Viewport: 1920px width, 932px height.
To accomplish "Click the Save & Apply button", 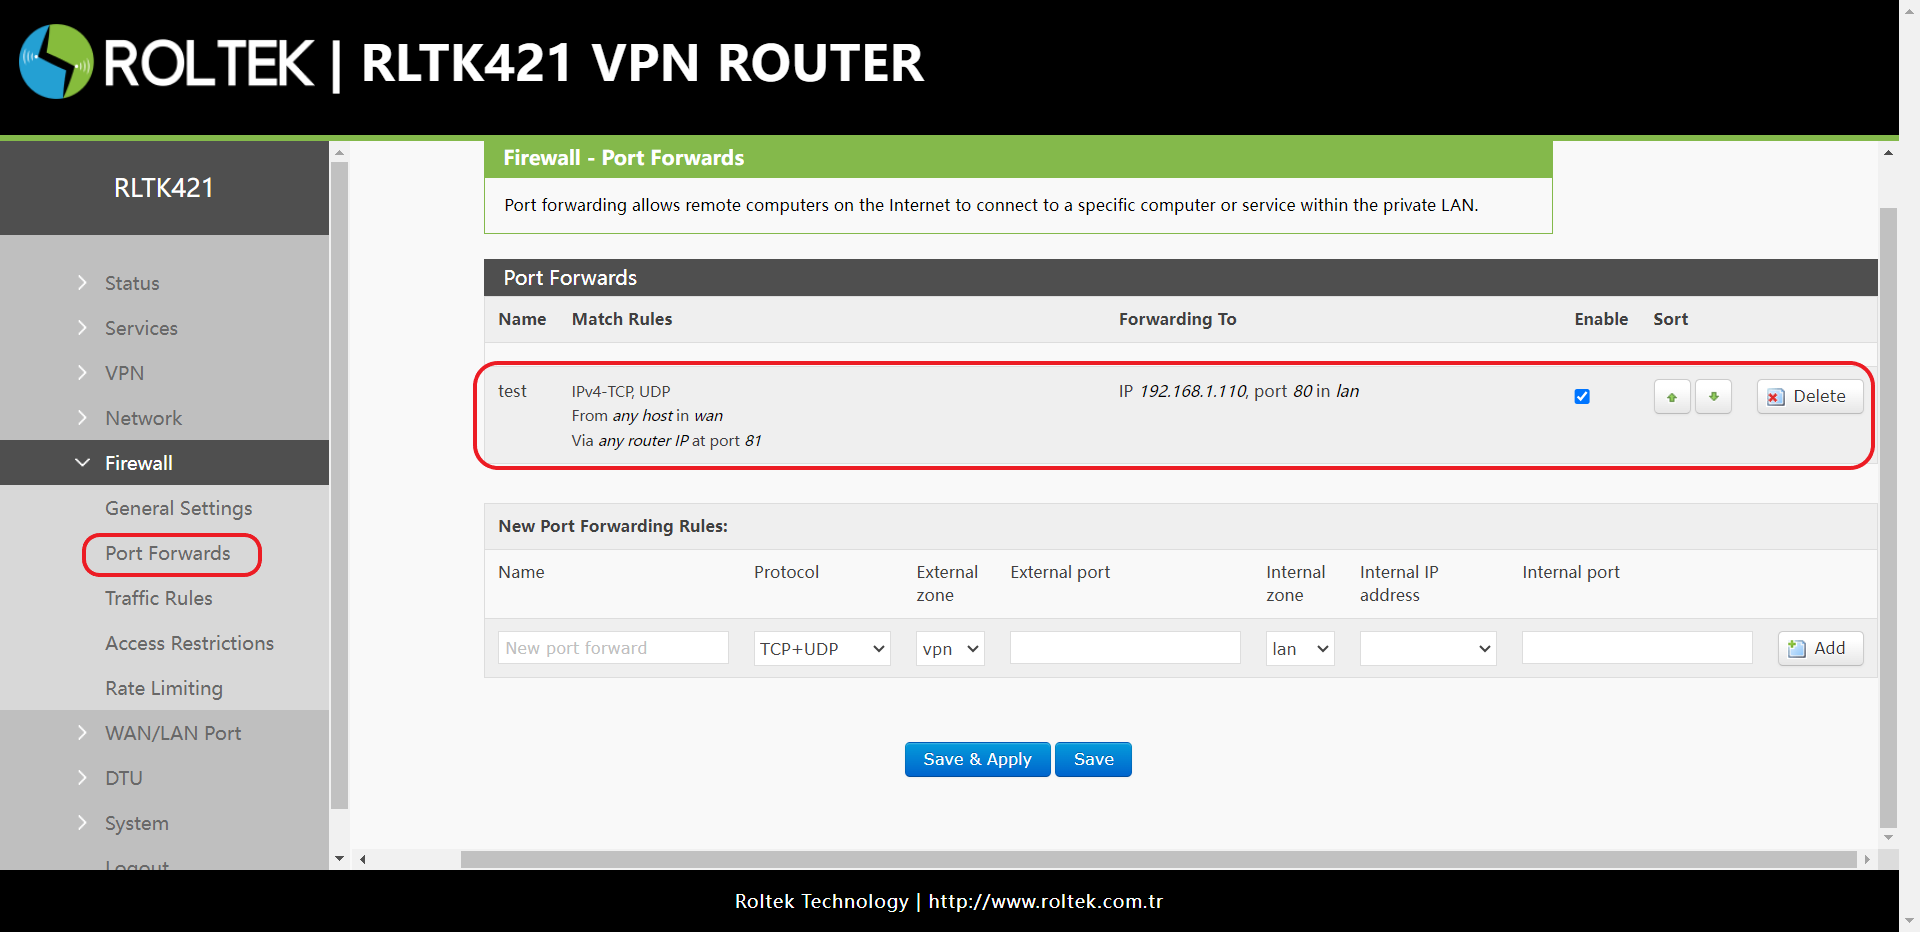I will coord(977,759).
